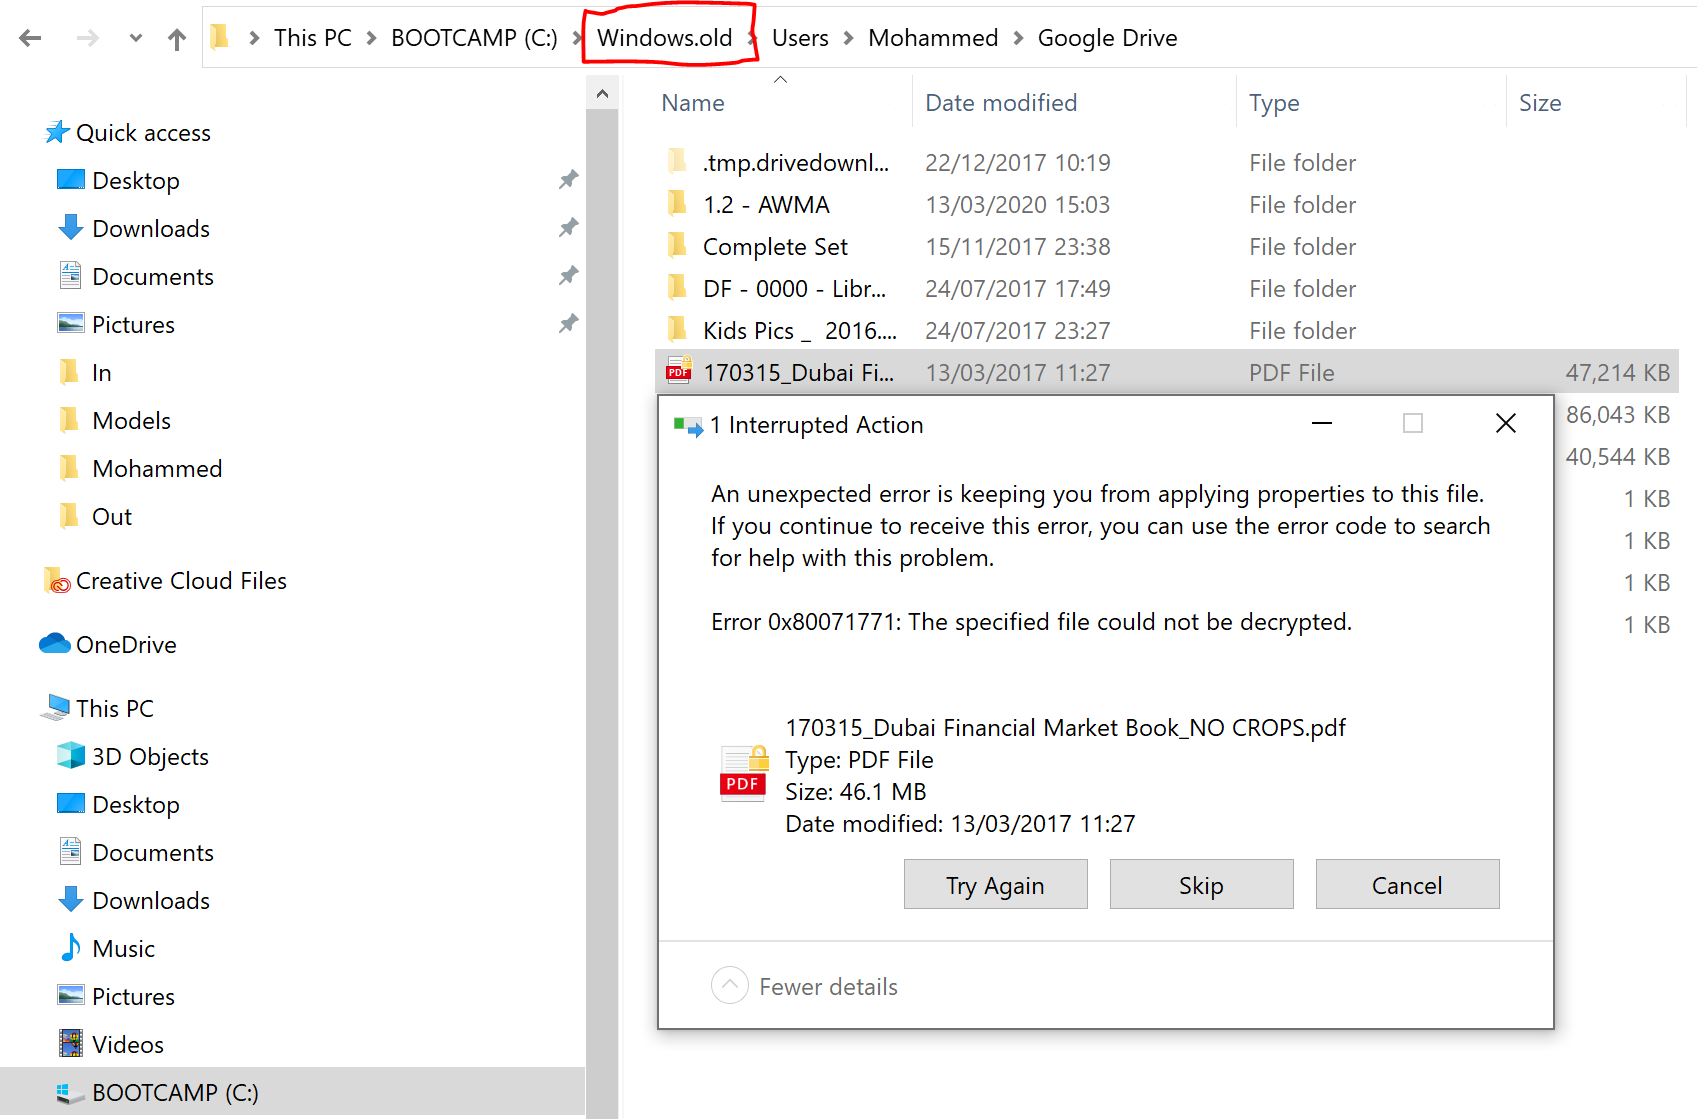Image resolution: width=1697 pixels, height=1119 pixels.
Task: Open the Models folder in sidebar
Action: click(x=132, y=421)
